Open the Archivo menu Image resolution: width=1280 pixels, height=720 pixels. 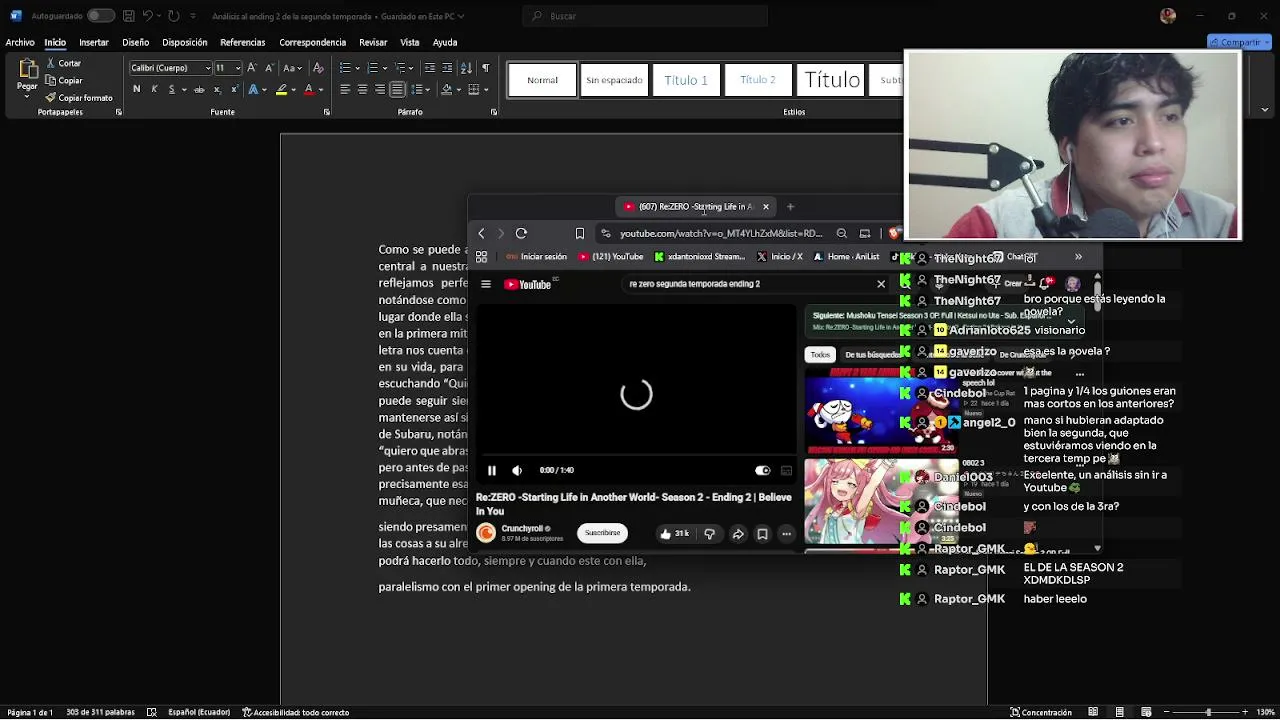point(20,43)
